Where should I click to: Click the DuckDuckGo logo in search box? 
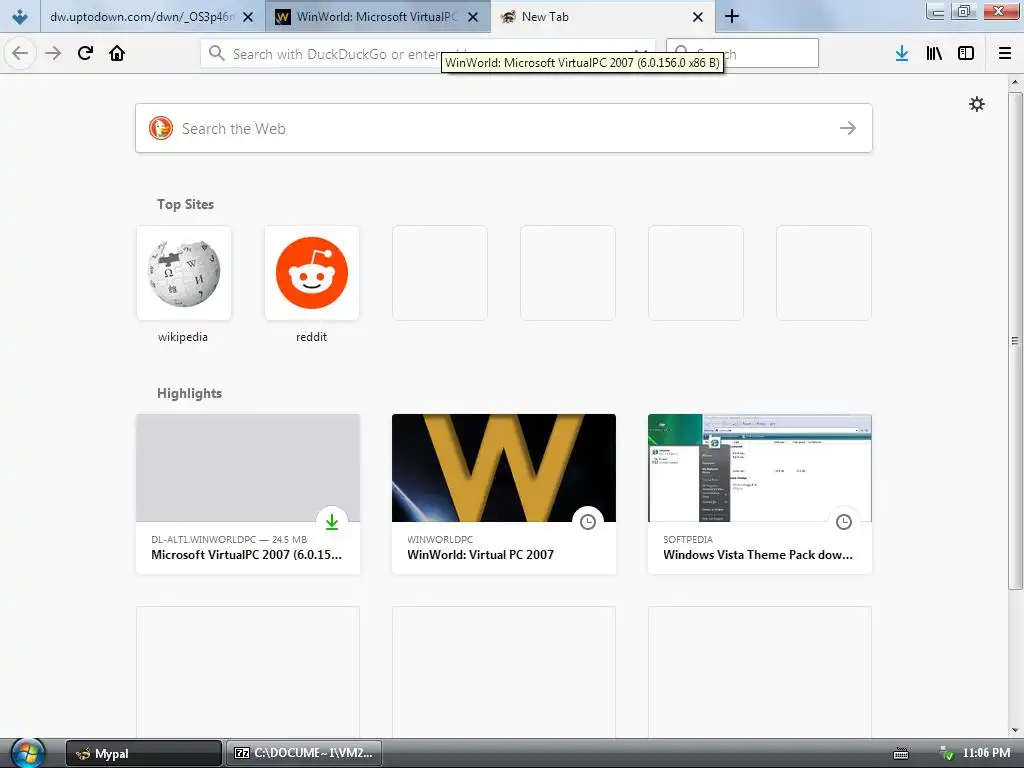[x=161, y=128]
